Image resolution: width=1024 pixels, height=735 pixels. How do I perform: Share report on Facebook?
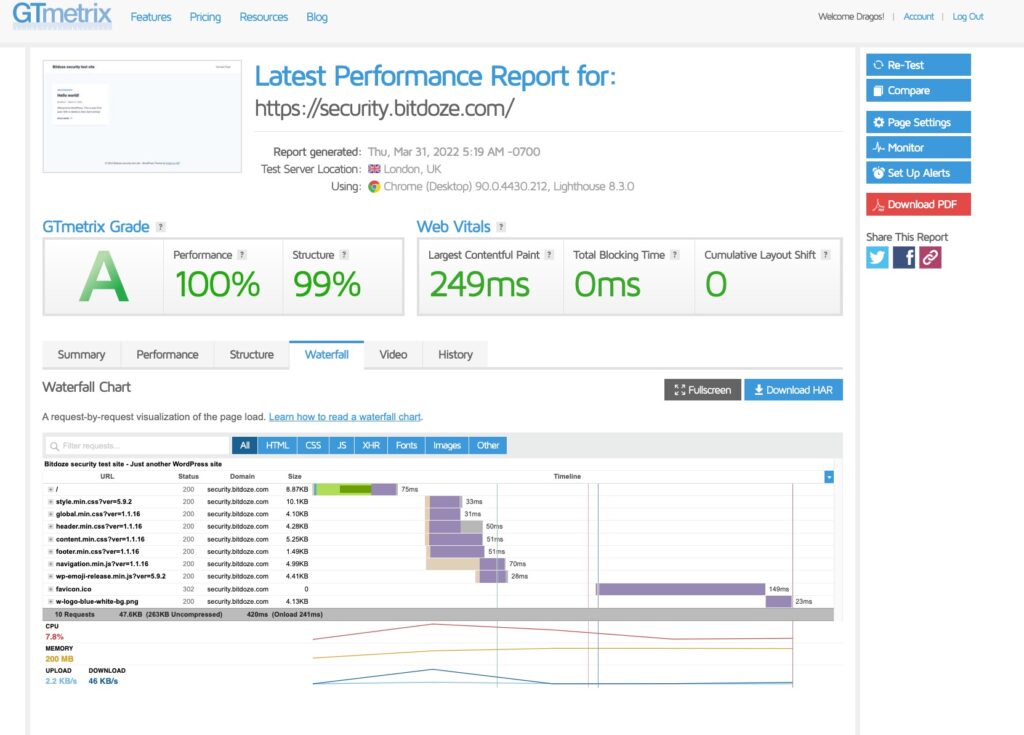[904, 257]
